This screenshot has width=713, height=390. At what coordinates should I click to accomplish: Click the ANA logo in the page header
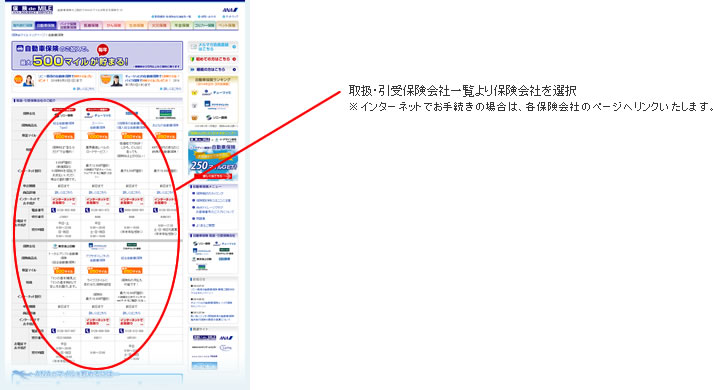[230, 10]
